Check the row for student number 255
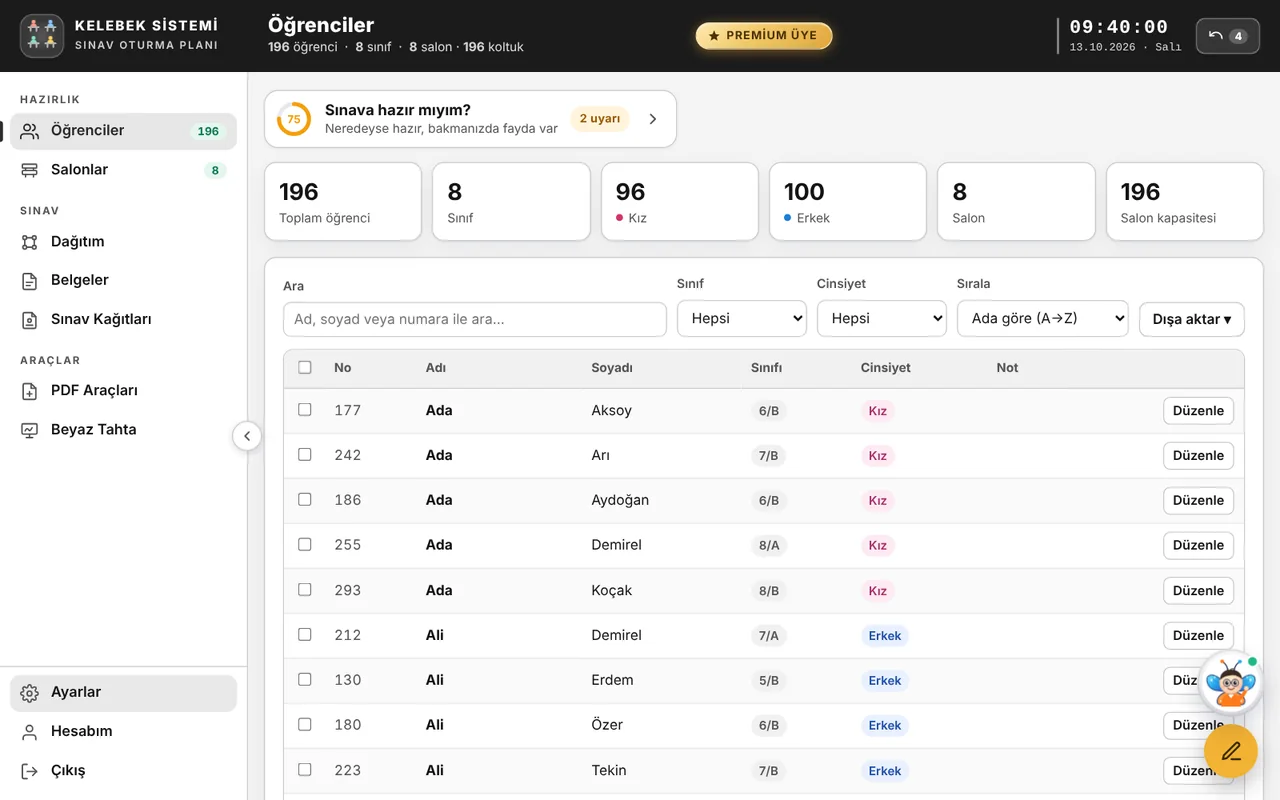 305,545
